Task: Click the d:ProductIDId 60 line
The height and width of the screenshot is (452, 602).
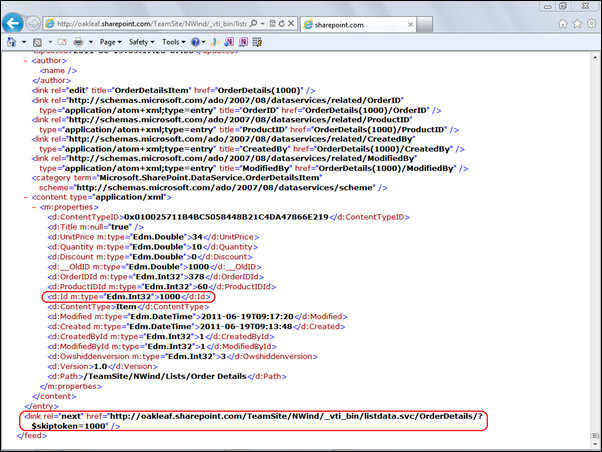Action: pos(162,287)
